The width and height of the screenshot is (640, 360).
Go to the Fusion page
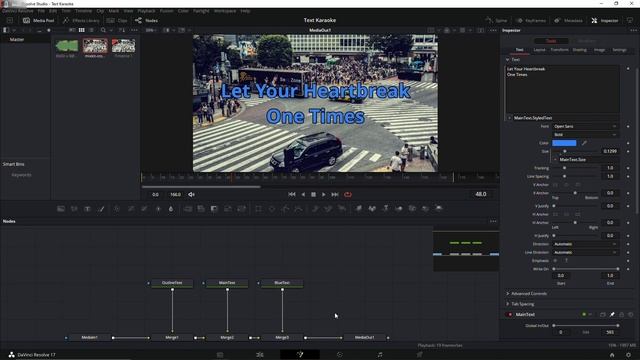click(x=300, y=355)
